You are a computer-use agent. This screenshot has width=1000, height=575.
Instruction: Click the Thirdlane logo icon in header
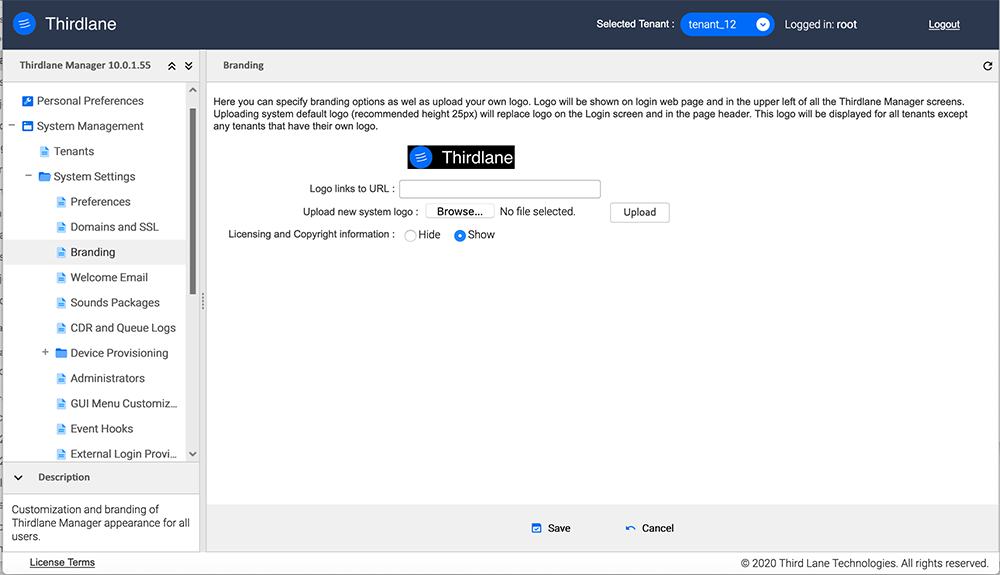[24, 24]
